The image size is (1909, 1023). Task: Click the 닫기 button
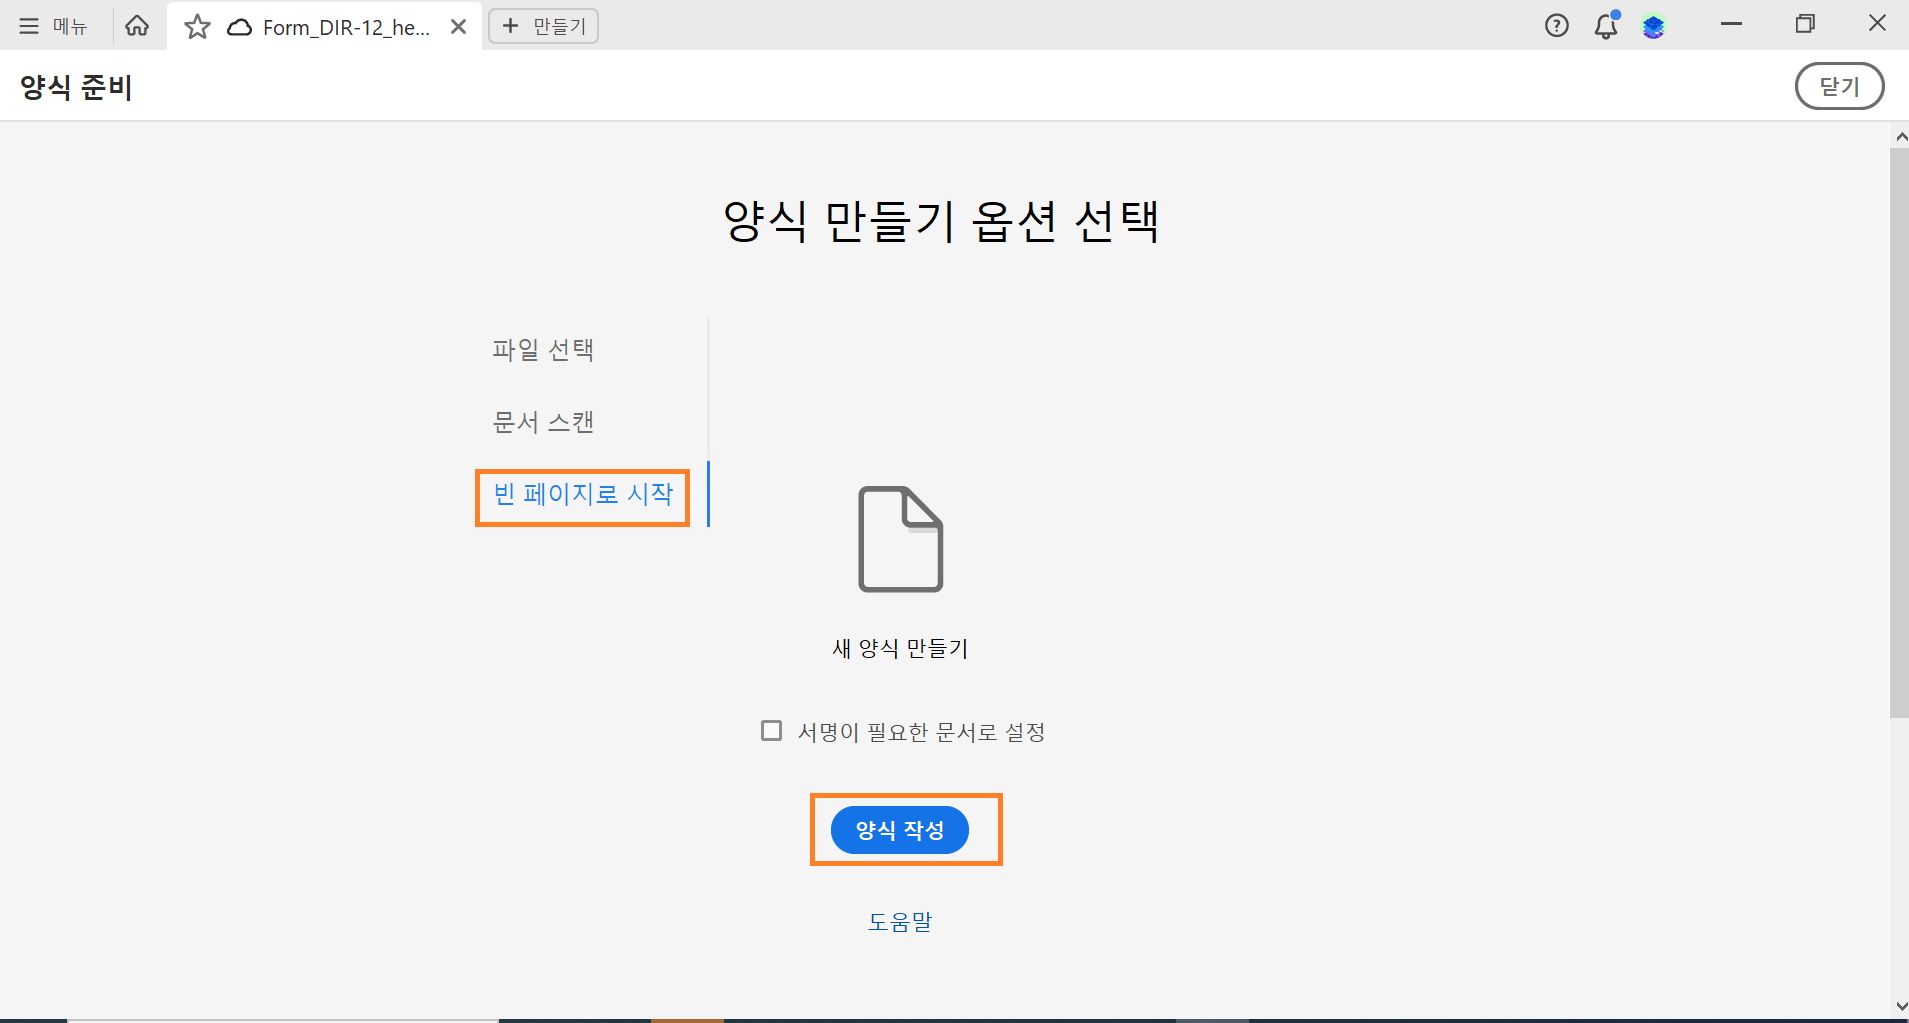(1840, 86)
